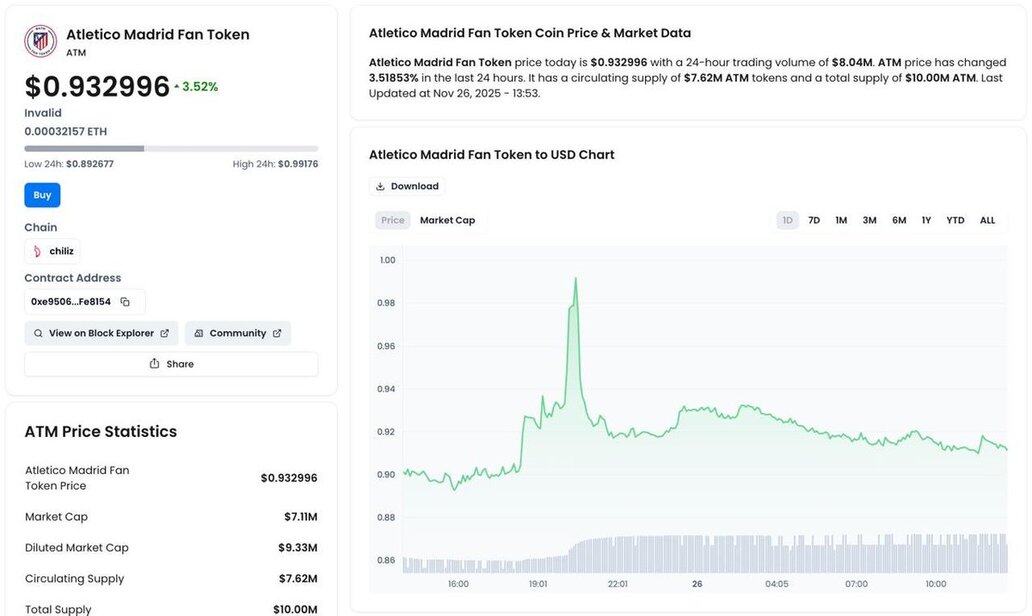Open the Community link button
The image size is (1032, 616).
[237, 334]
